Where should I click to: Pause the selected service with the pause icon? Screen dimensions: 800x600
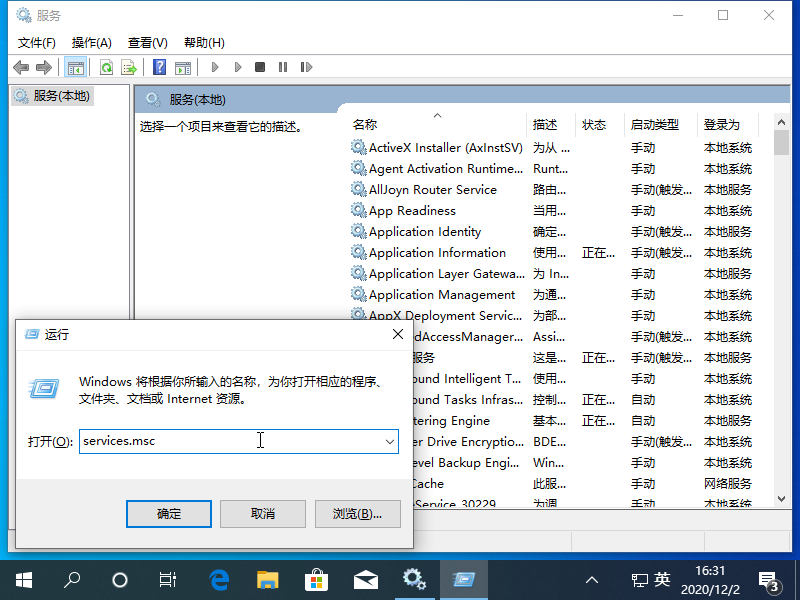coord(281,67)
